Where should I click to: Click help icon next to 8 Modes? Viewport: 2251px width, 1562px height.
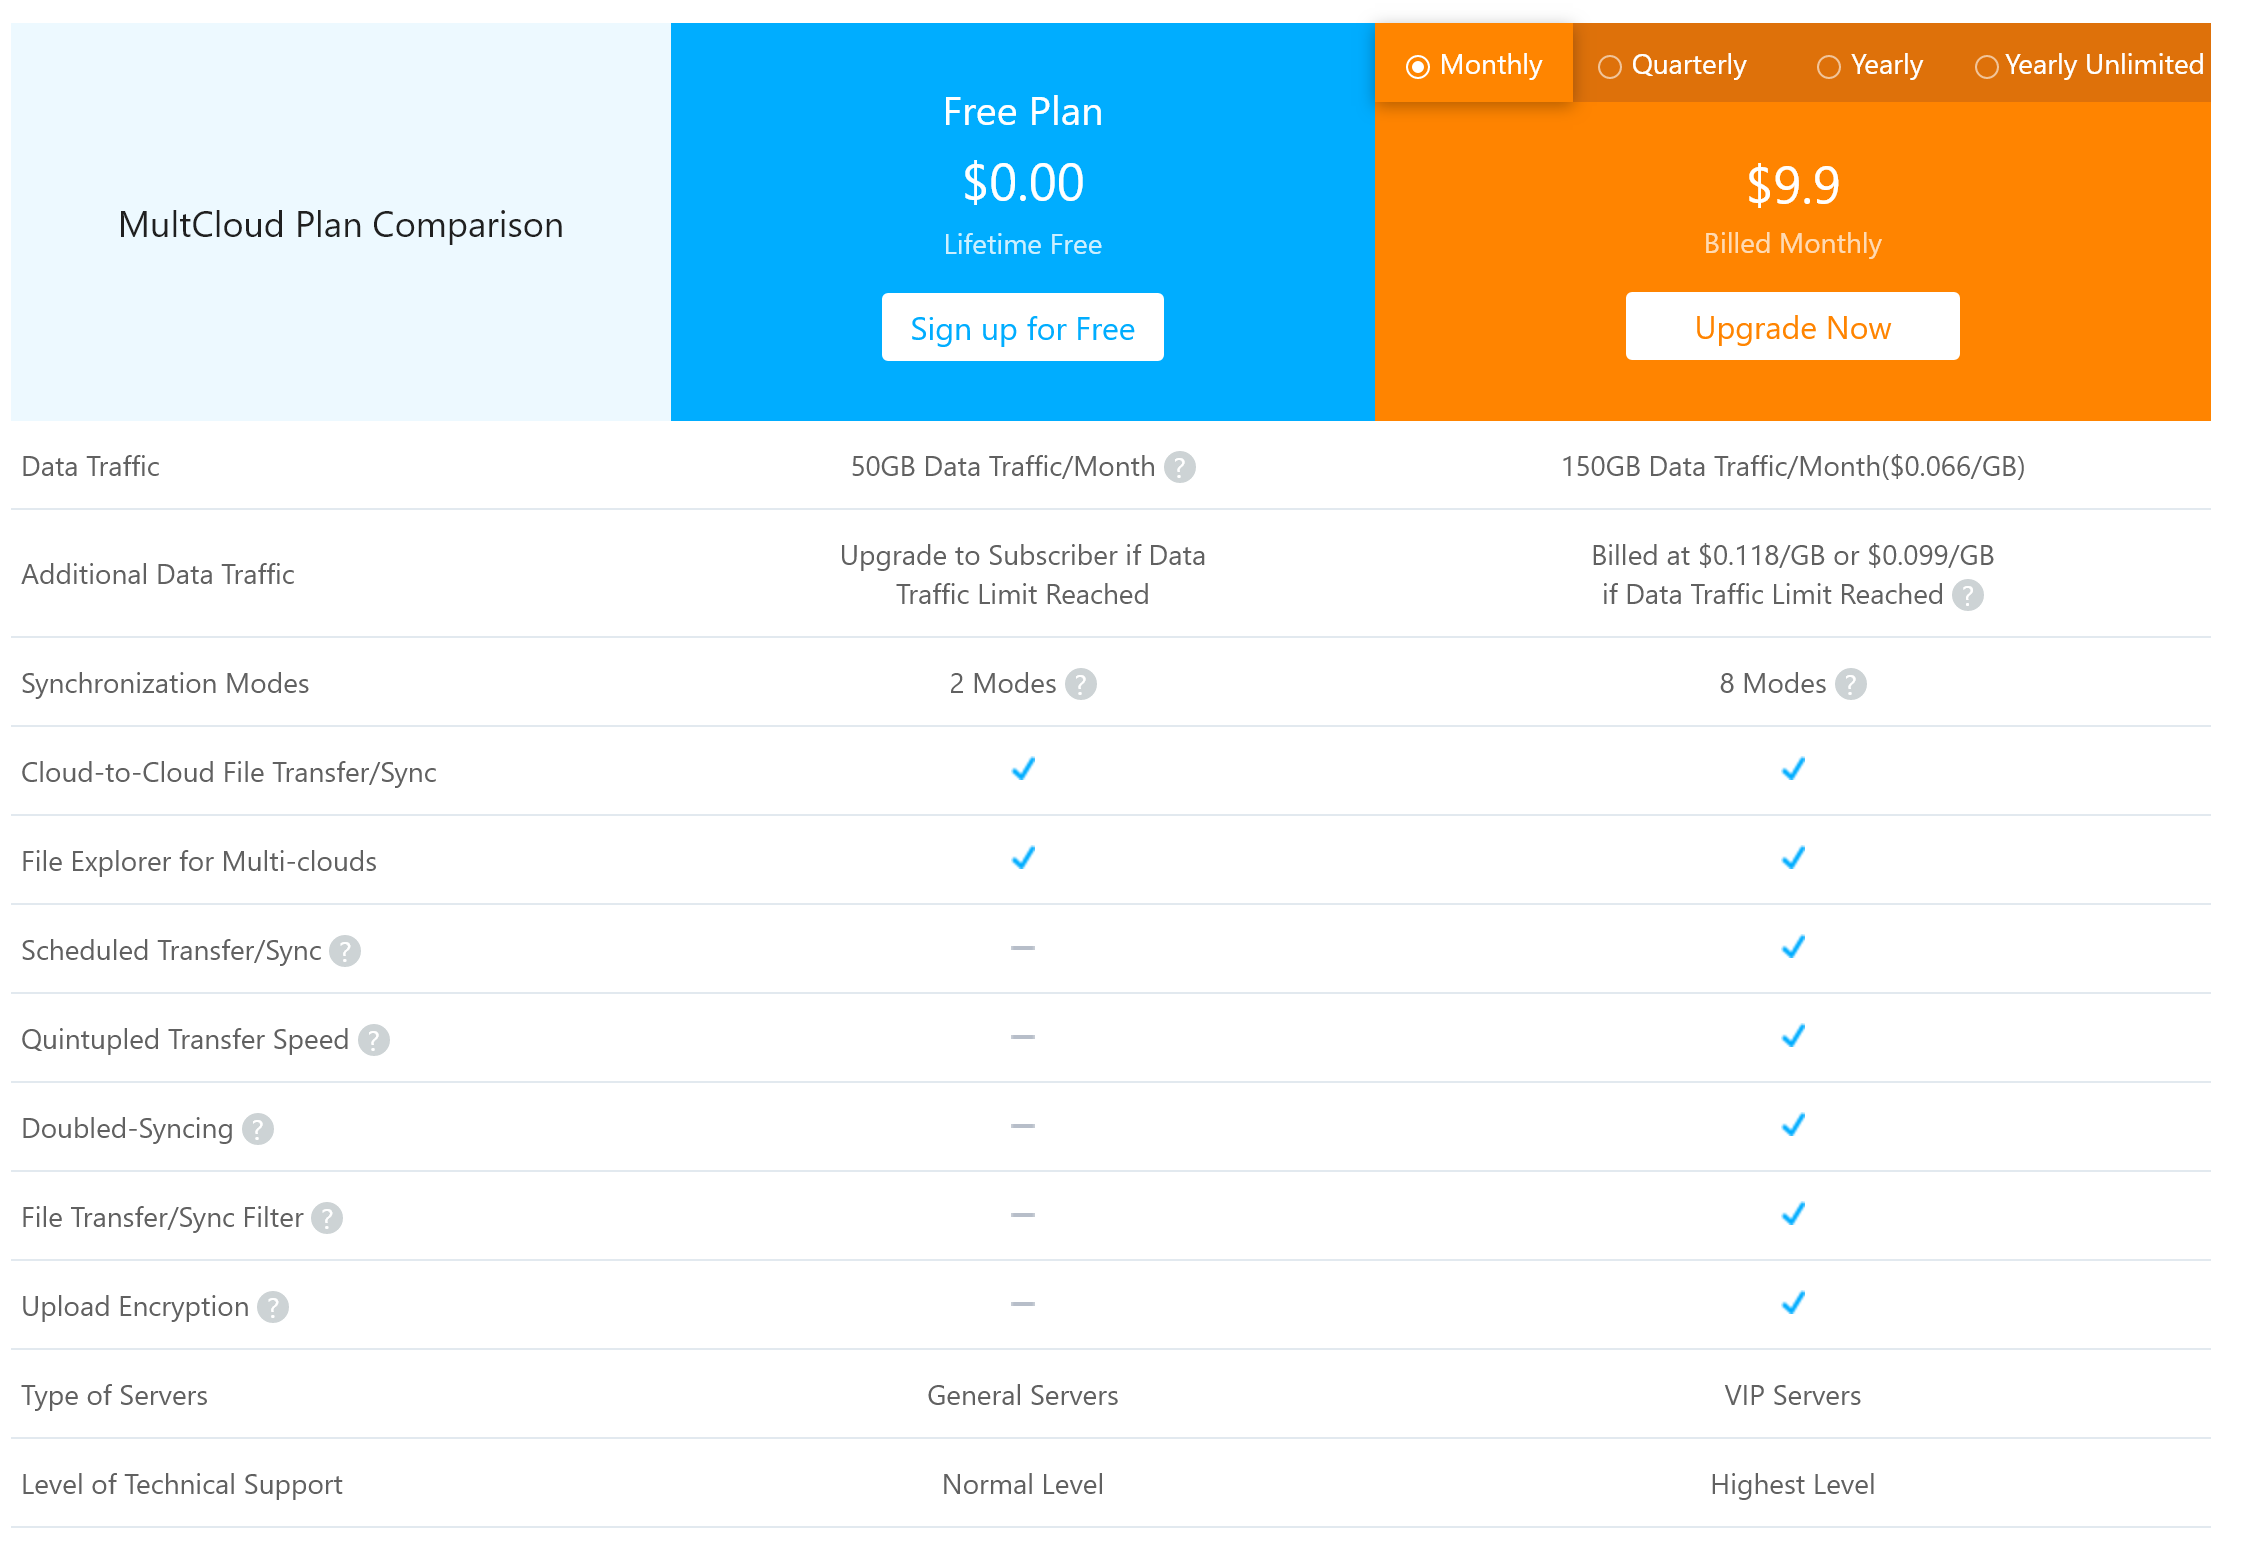pyautogui.click(x=1850, y=684)
